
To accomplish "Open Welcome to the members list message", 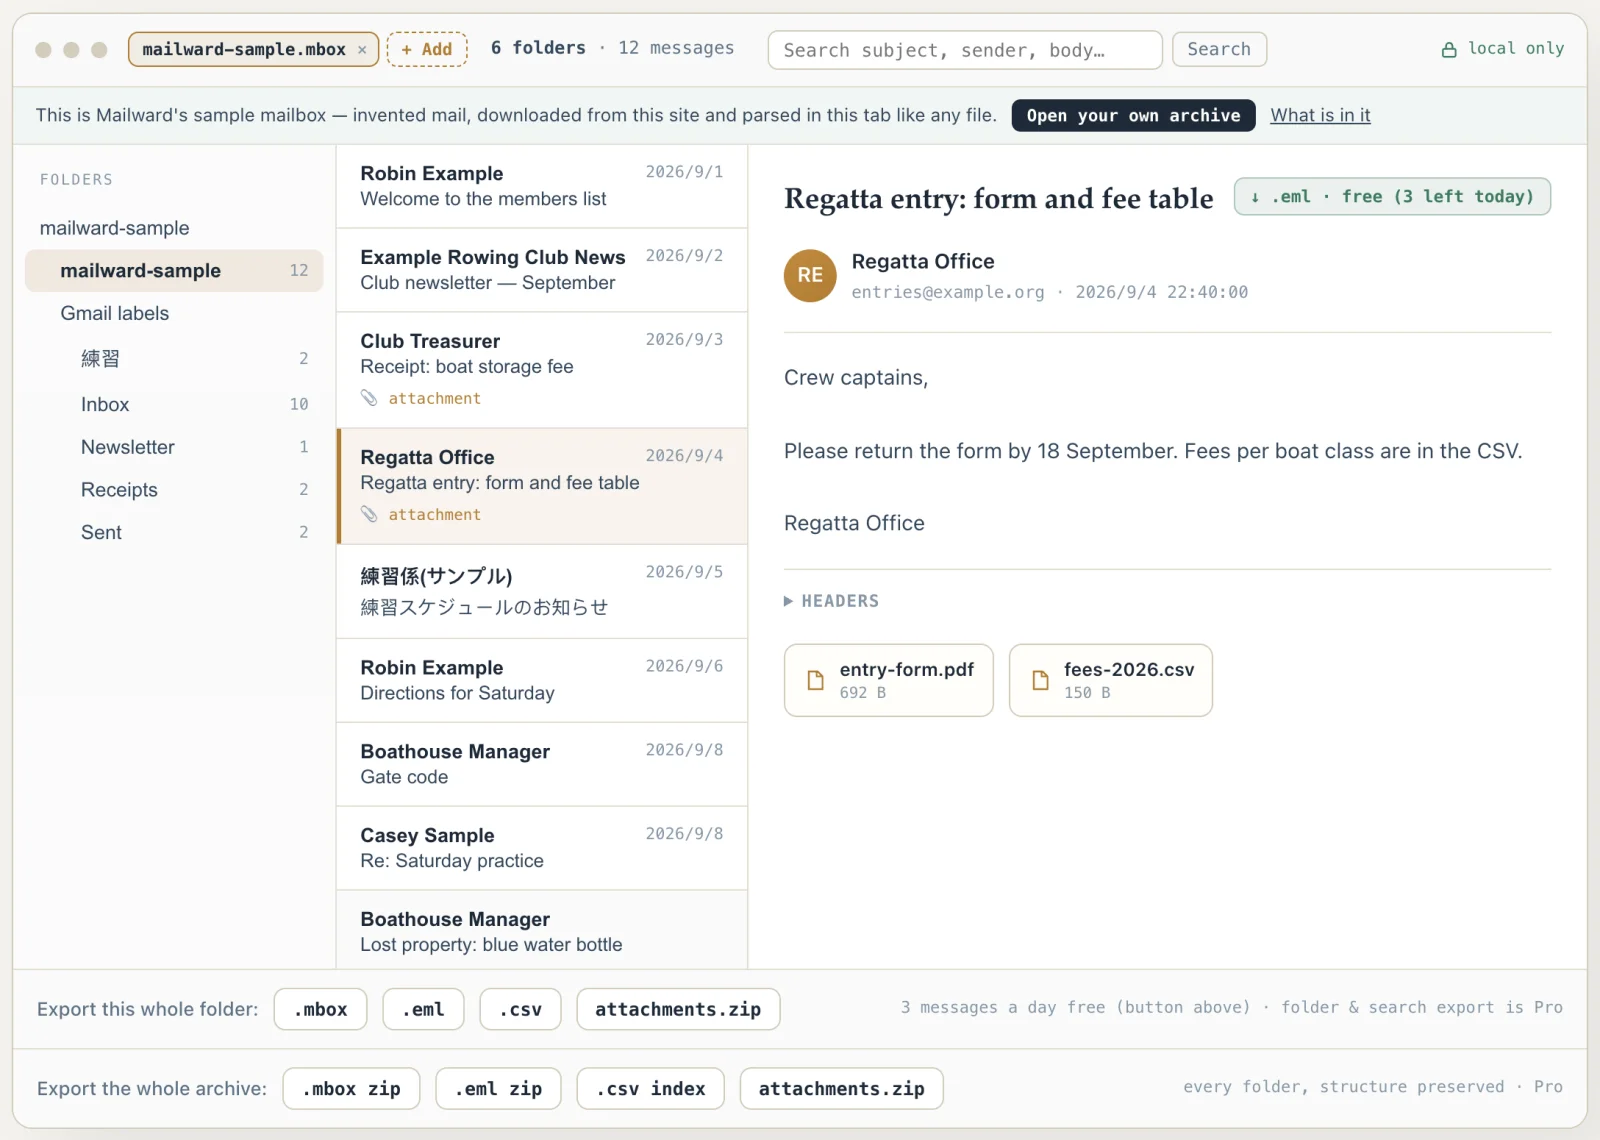I will pyautogui.click(x=542, y=186).
